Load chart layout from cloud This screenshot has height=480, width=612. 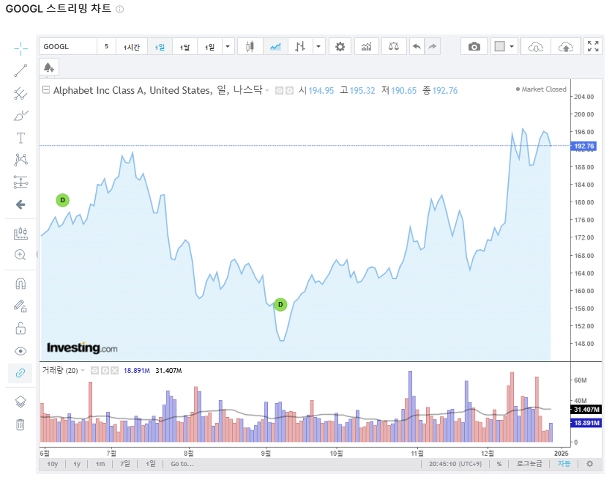(x=536, y=47)
